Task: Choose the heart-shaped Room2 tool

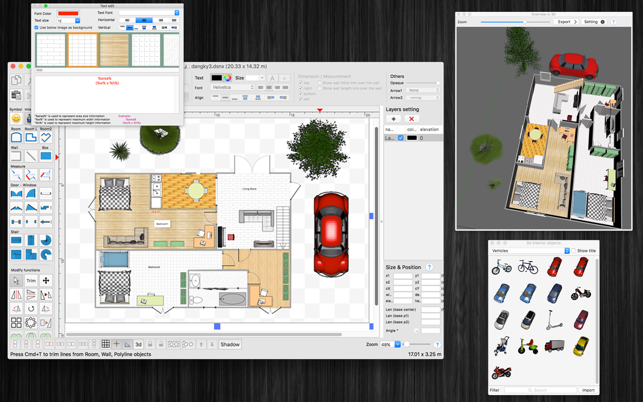Action: click(46, 137)
